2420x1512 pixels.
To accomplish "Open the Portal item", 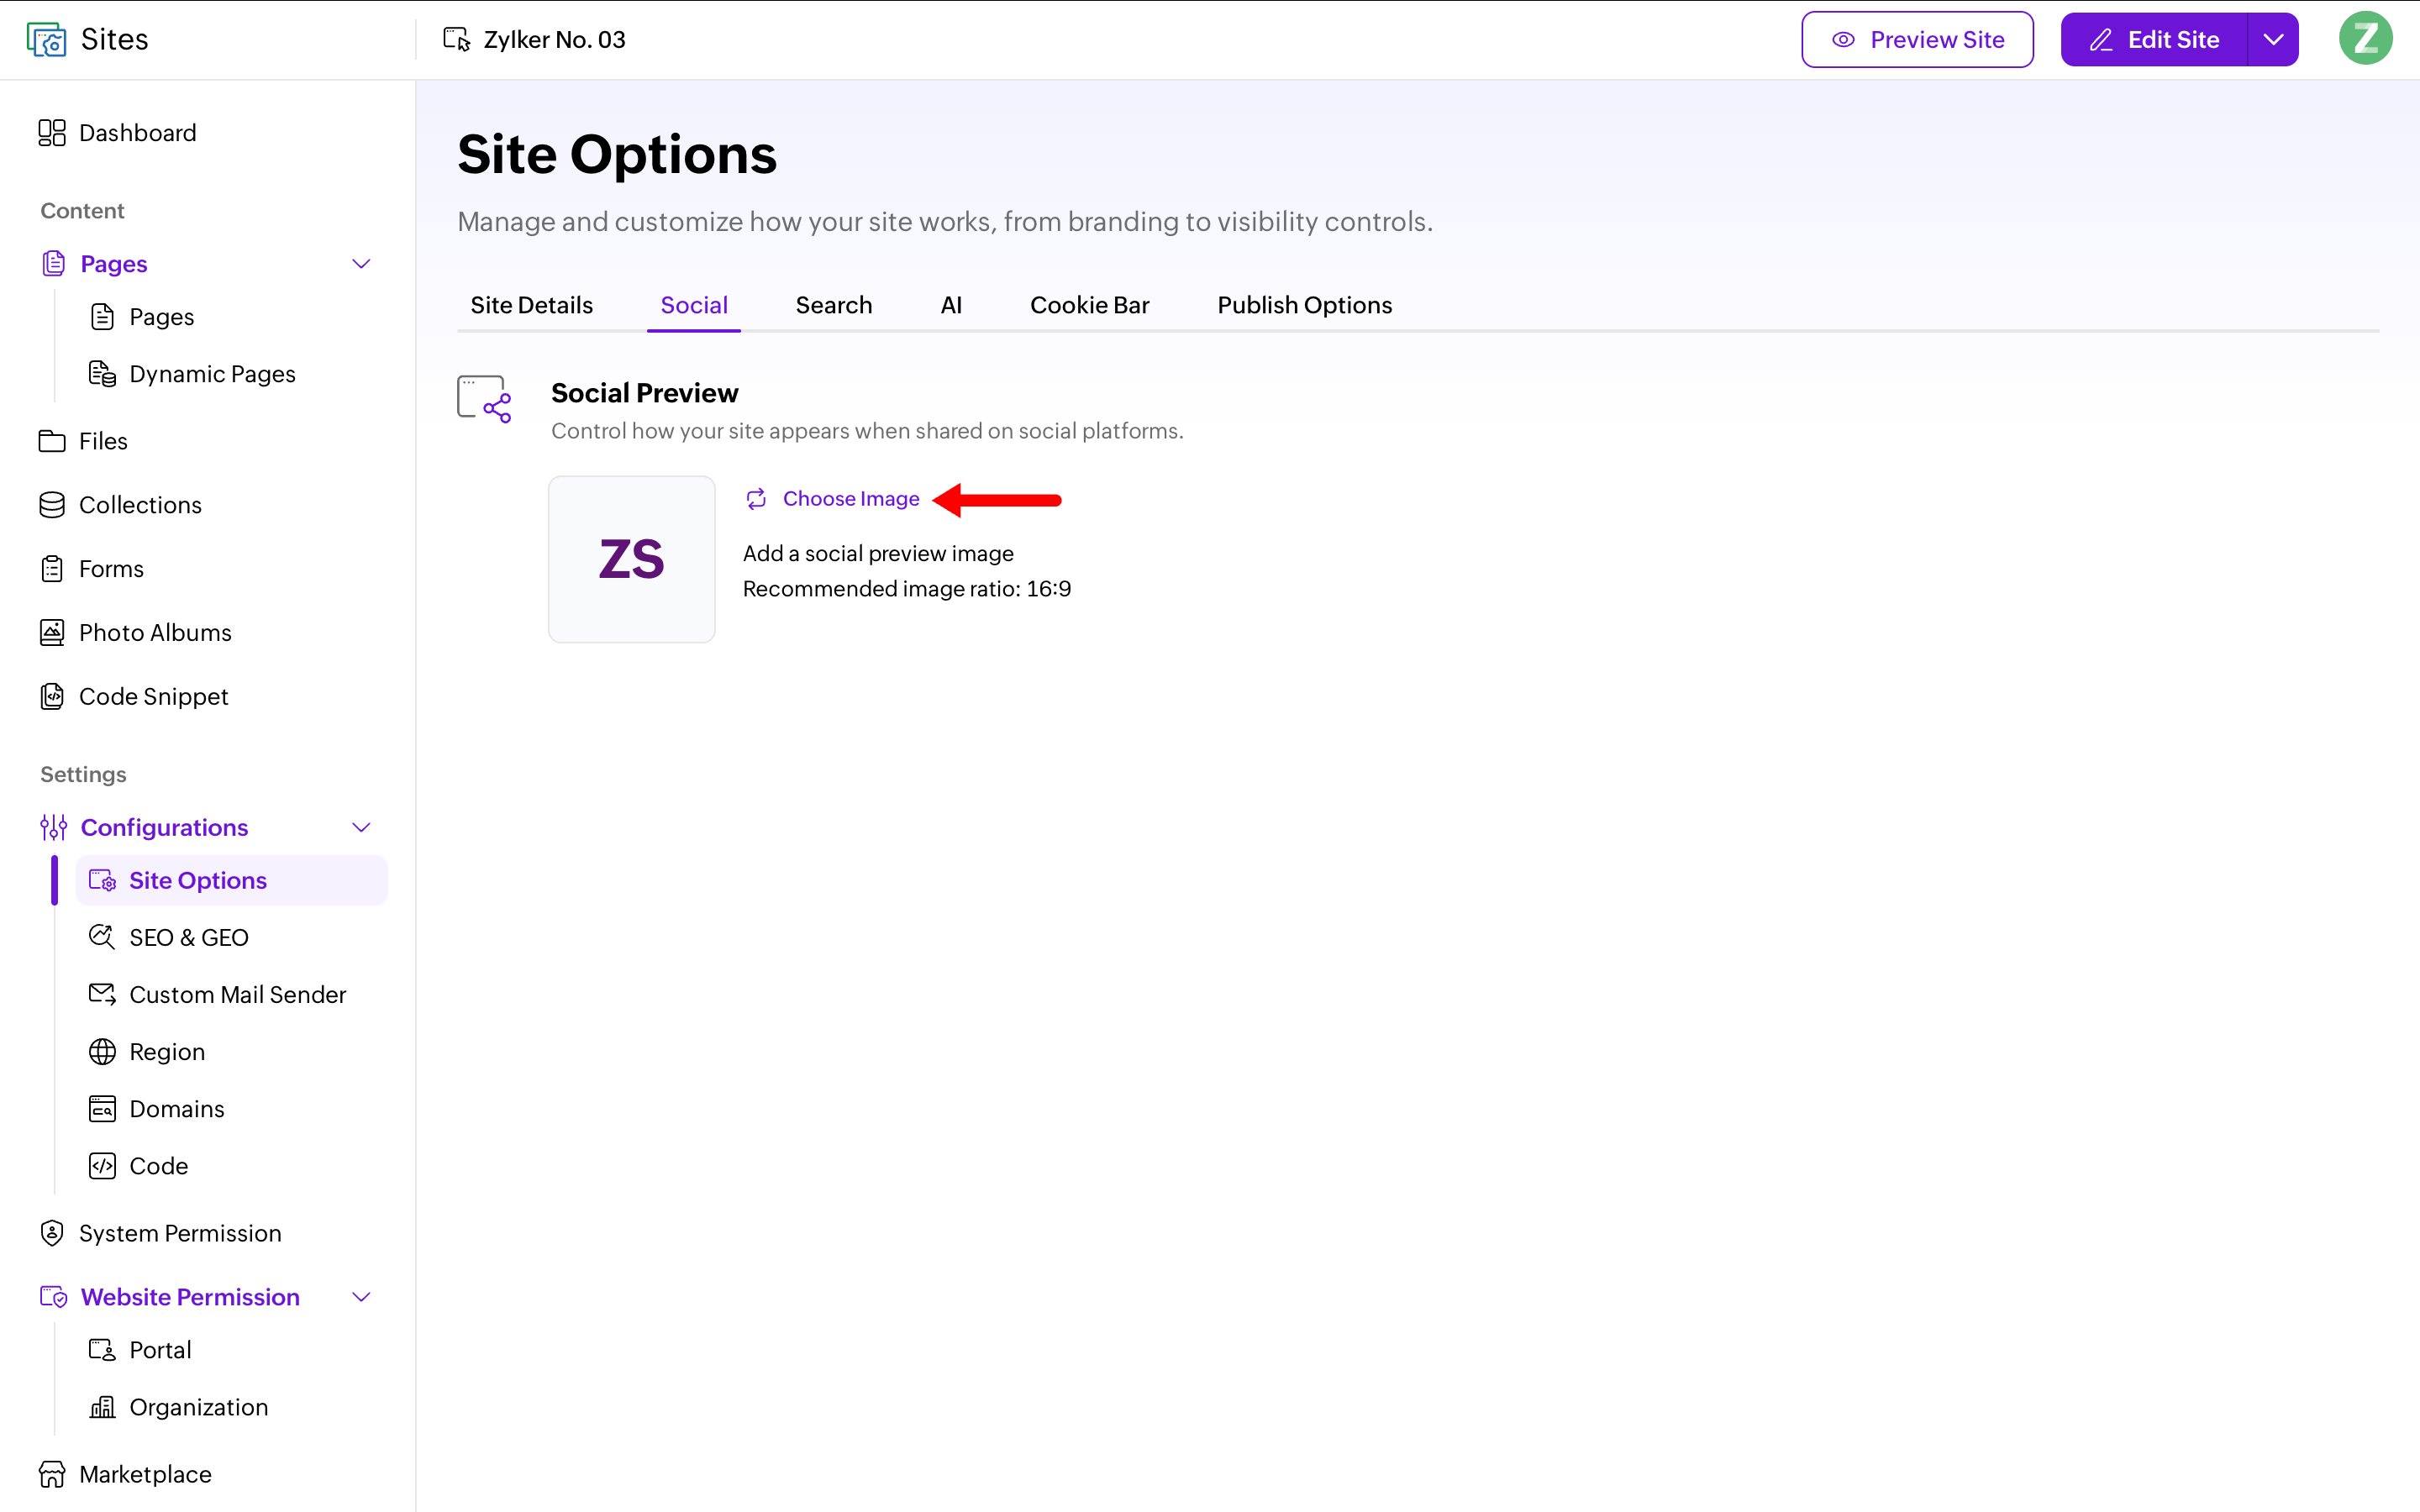I will point(160,1350).
